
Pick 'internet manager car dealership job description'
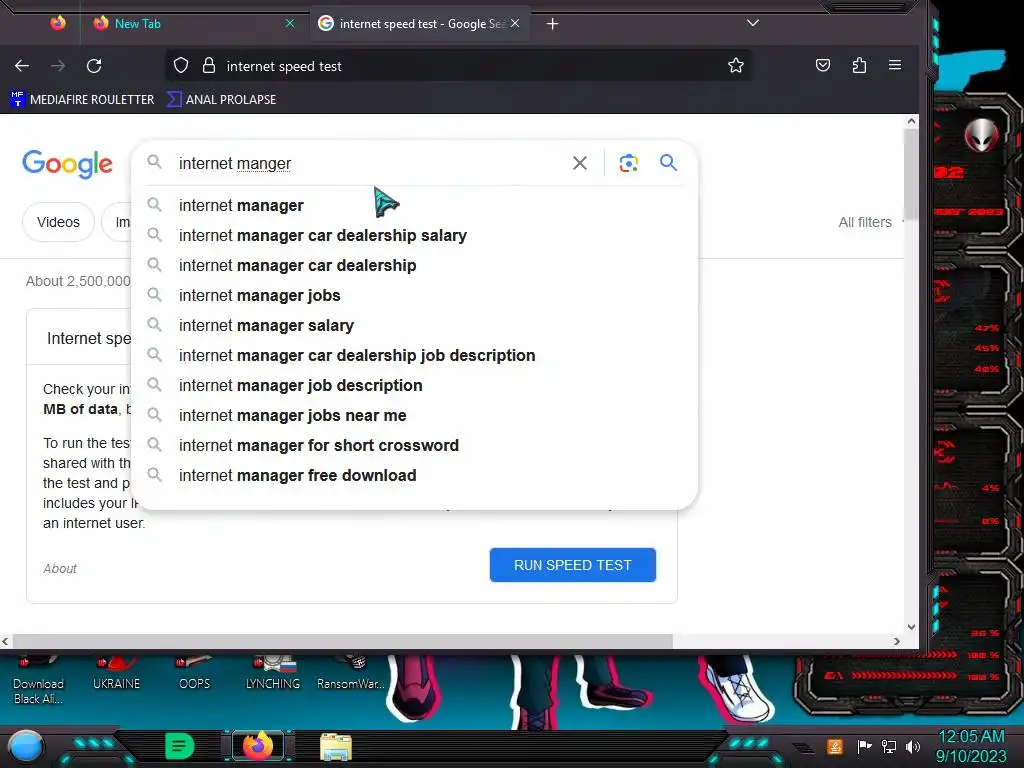(x=415, y=355)
